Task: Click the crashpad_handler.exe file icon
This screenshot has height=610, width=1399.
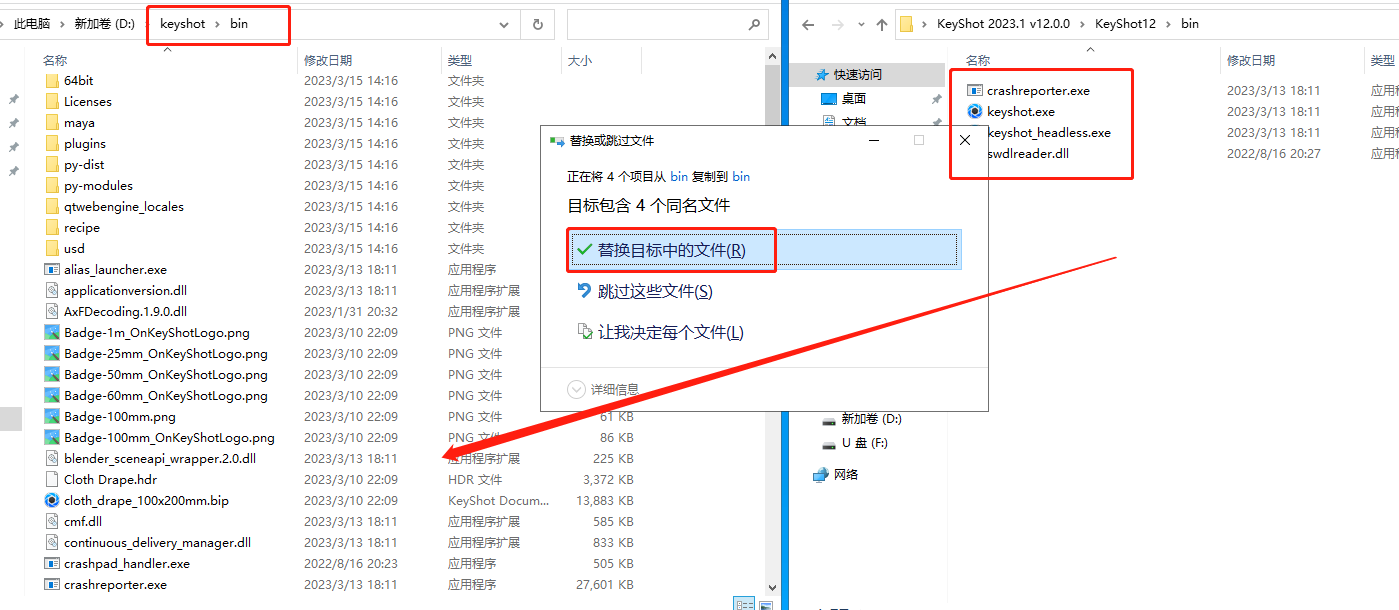Action: (53, 563)
